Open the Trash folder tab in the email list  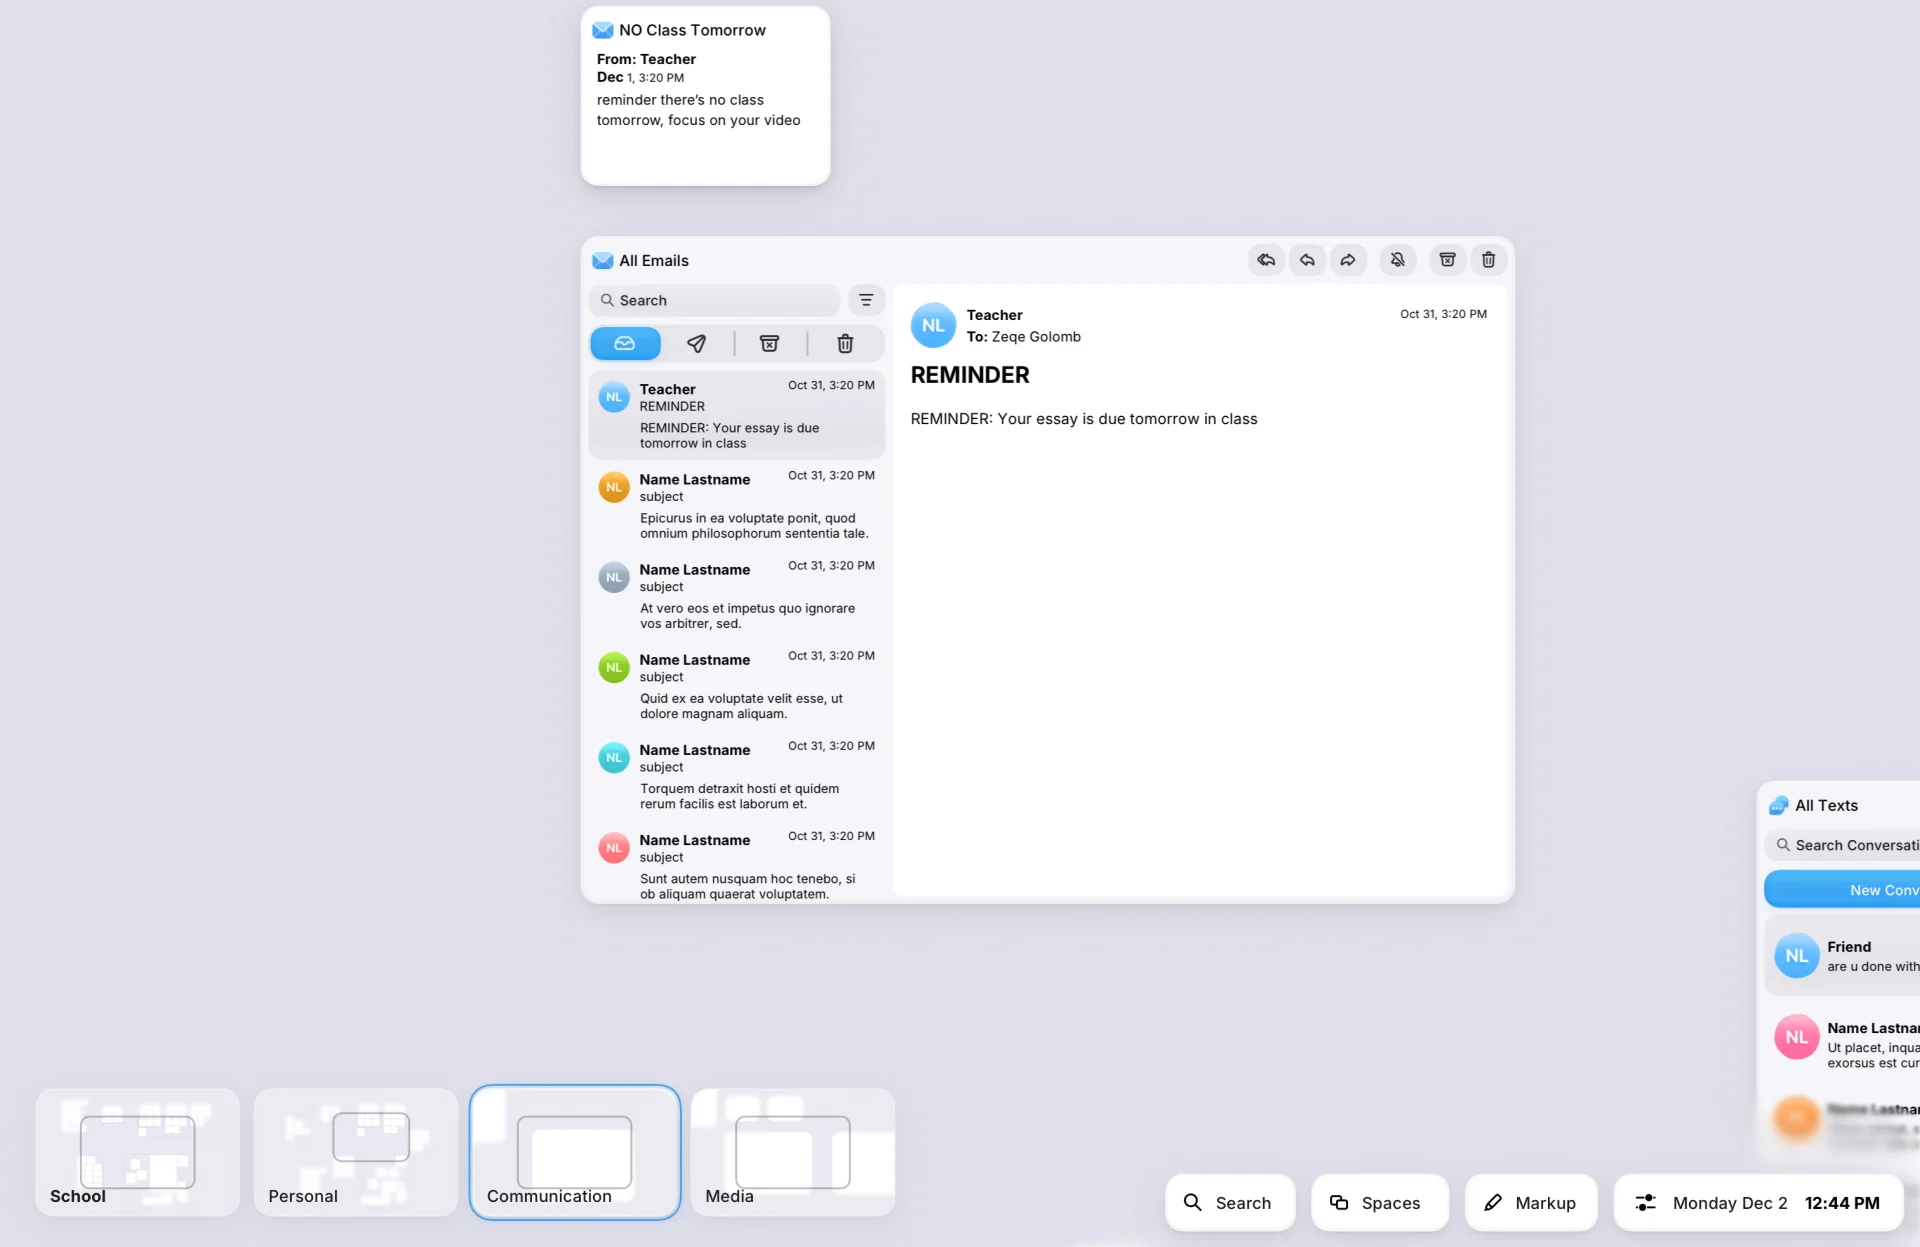(845, 343)
